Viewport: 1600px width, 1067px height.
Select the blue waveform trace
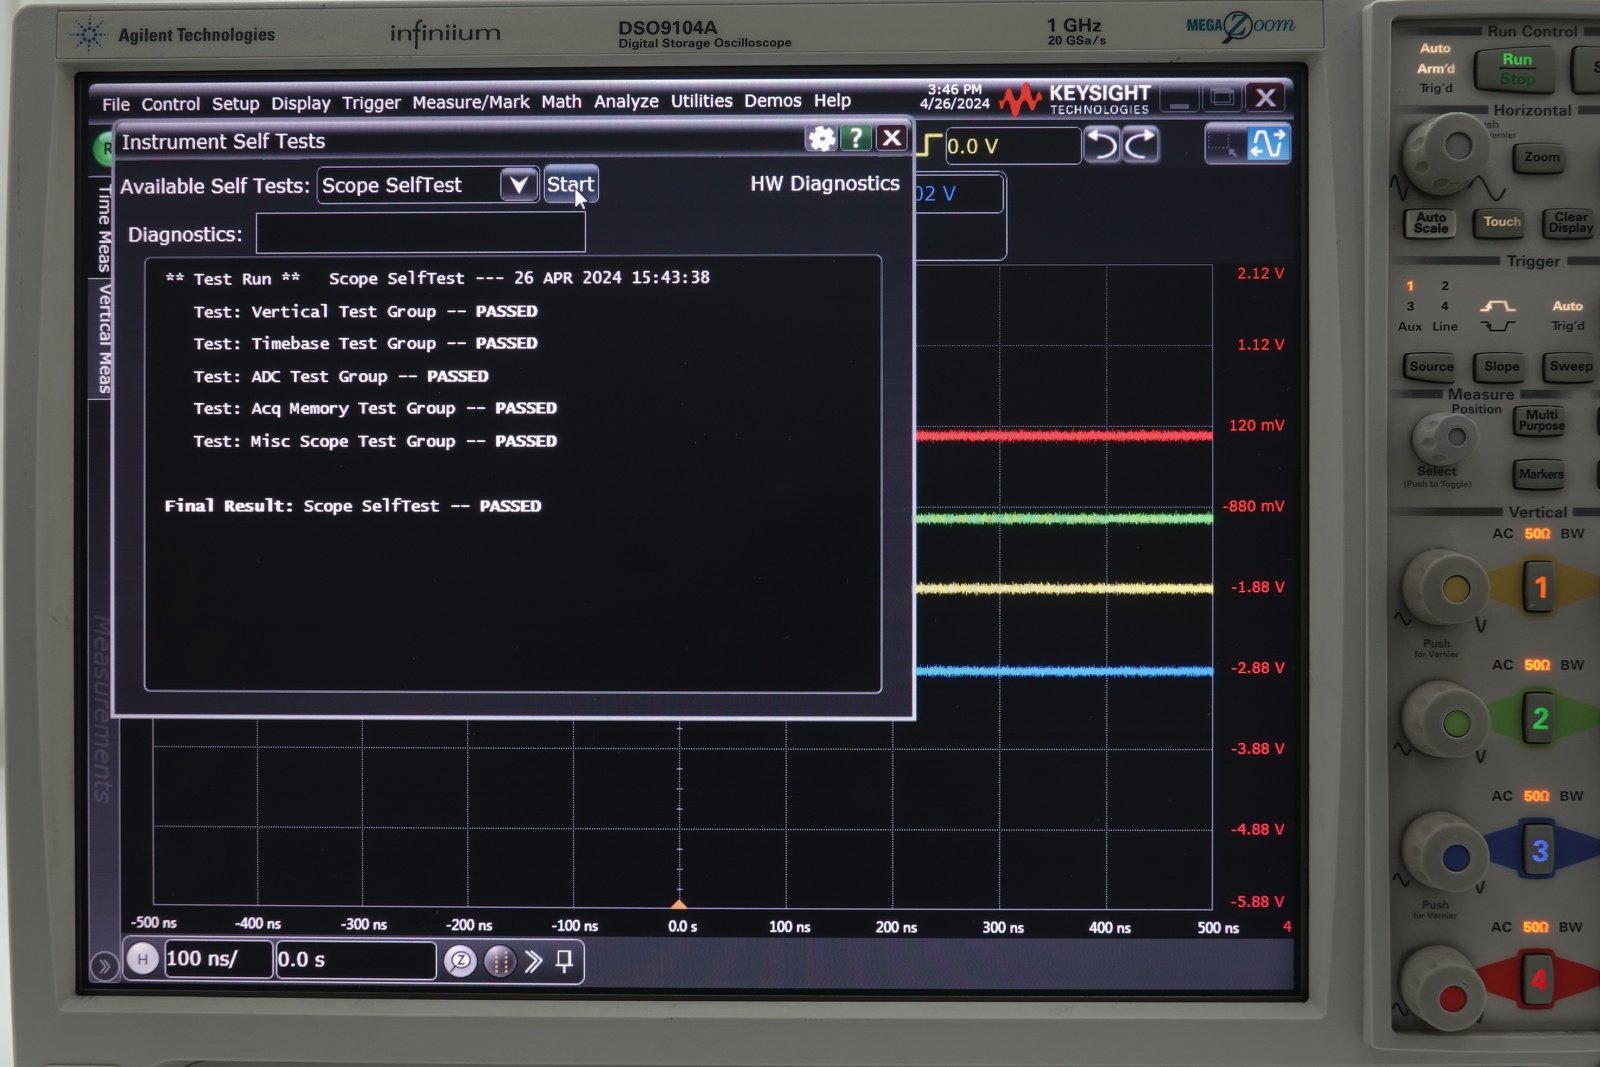pyautogui.click(x=1063, y=671)
